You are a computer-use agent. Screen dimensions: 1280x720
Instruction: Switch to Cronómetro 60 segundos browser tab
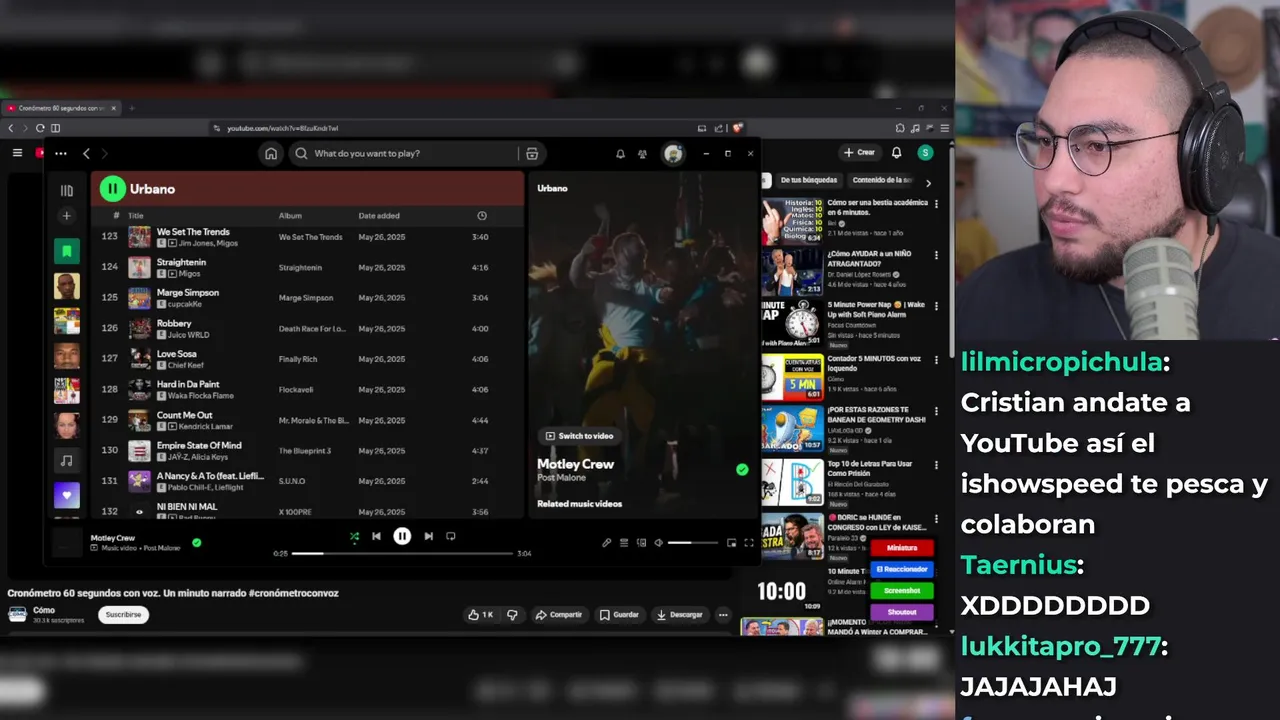(x=62, y=108)
